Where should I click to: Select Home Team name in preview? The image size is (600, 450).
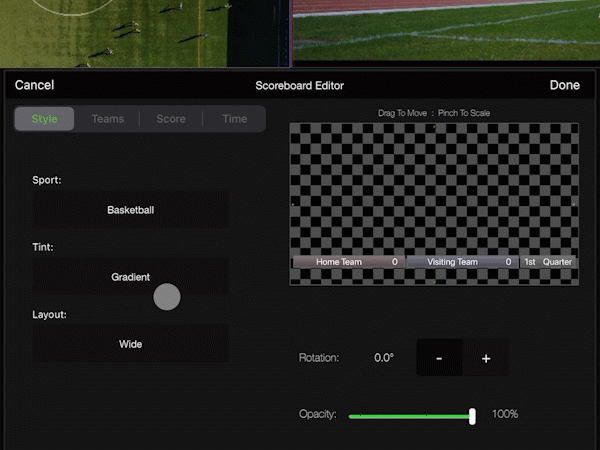pyautogui.click(x=339, y=262)
